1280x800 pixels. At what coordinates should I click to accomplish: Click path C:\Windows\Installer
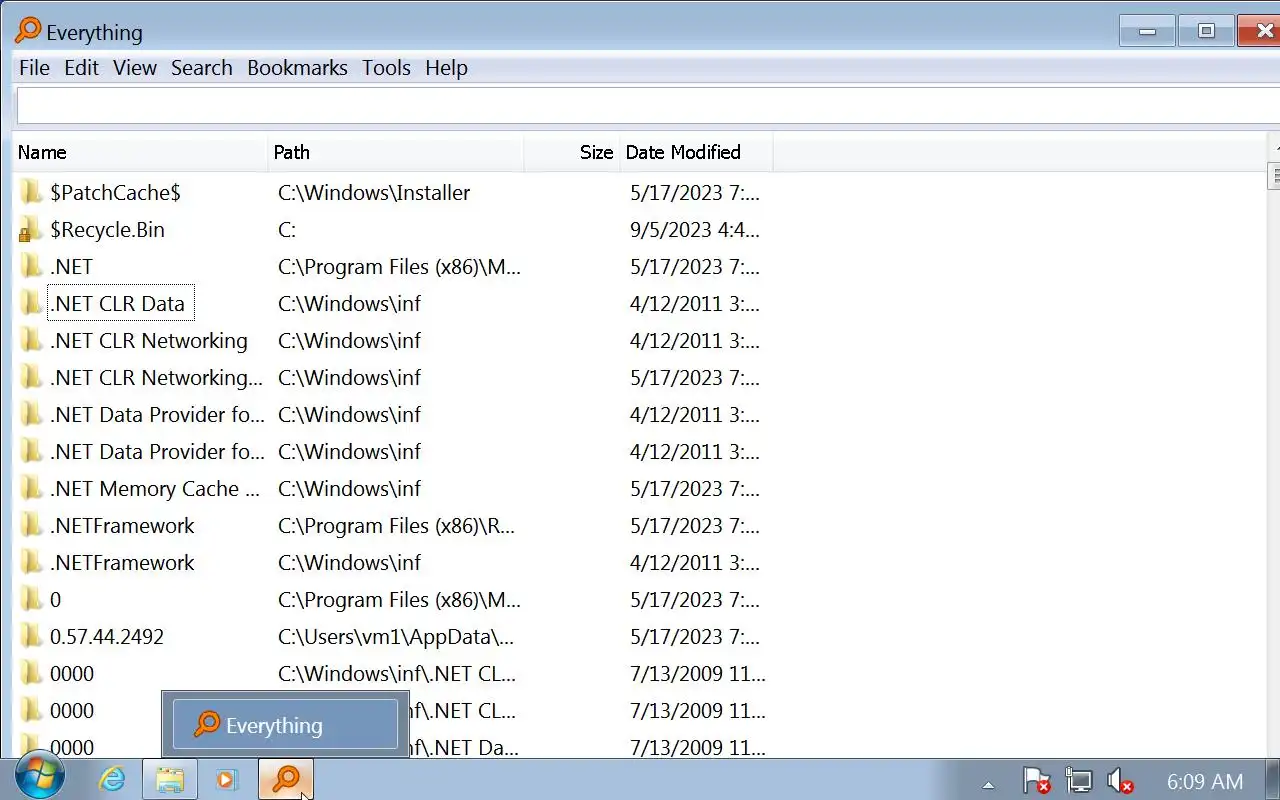(x=374, y=192)
